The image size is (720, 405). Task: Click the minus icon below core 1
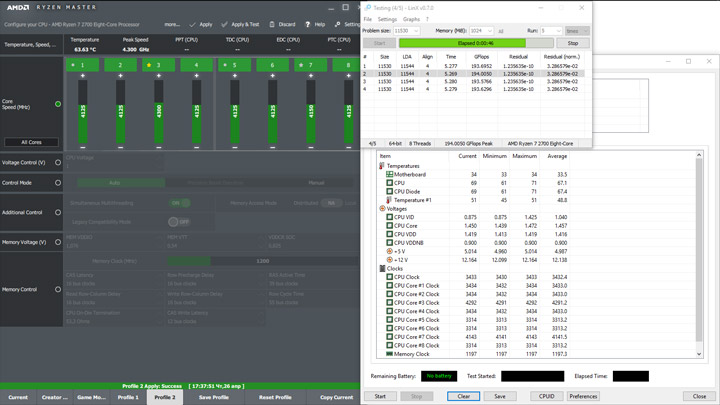click(x=83, y=146)
